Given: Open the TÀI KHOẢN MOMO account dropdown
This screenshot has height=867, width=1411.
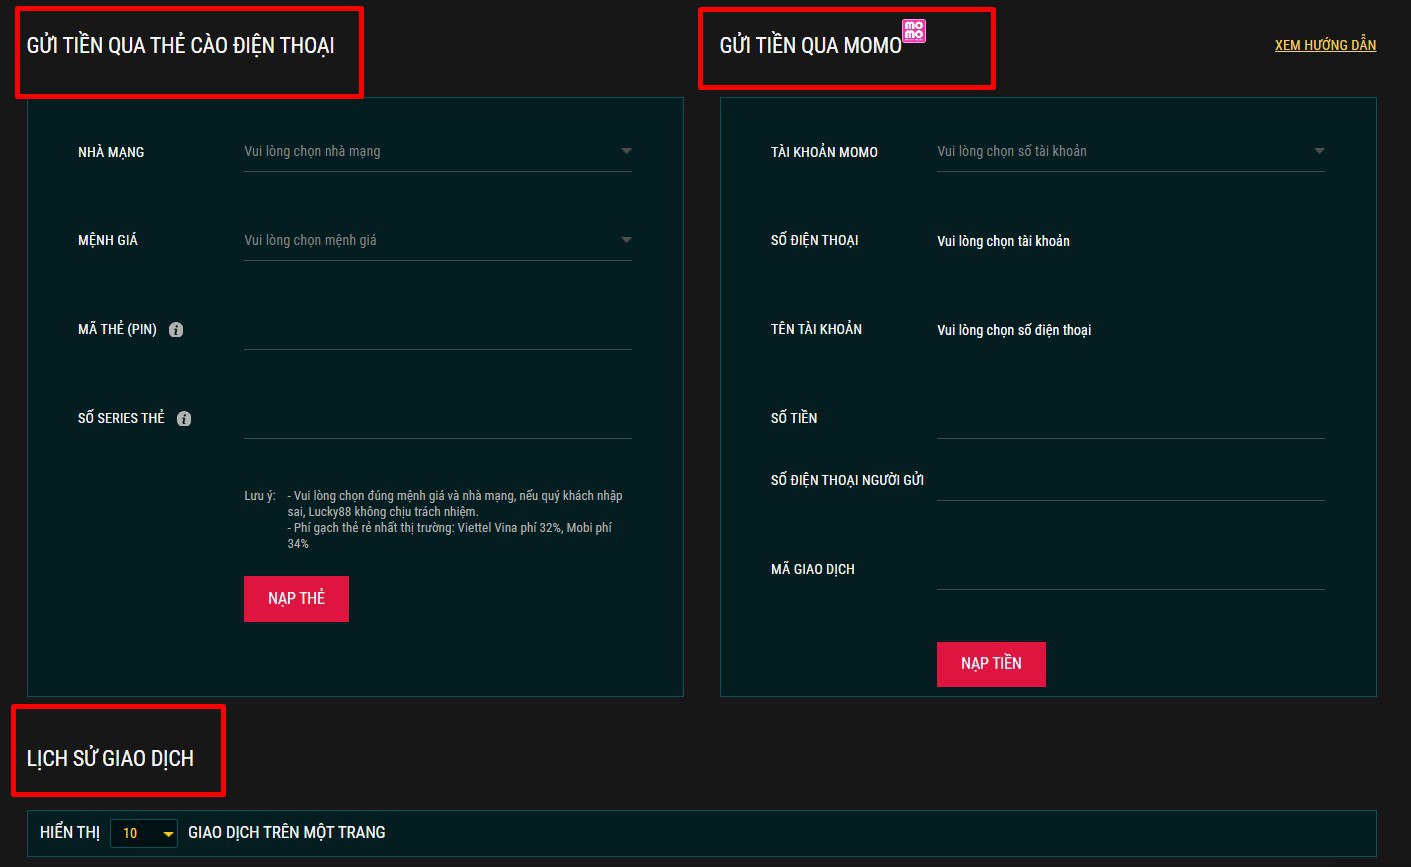Looking at the screenshot, I should [x=1131, y=152].
